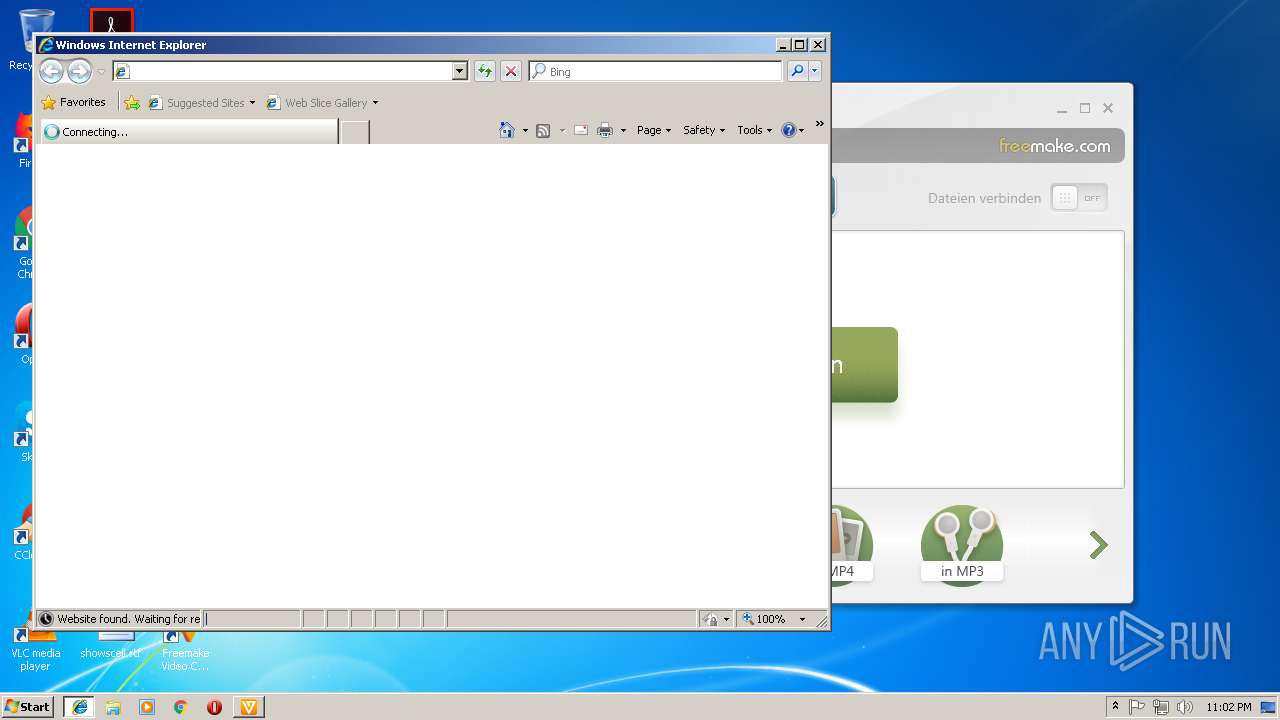This screenshot has height=720, width=1280.
Task: Click the green Refresh button
Action: 485,71
